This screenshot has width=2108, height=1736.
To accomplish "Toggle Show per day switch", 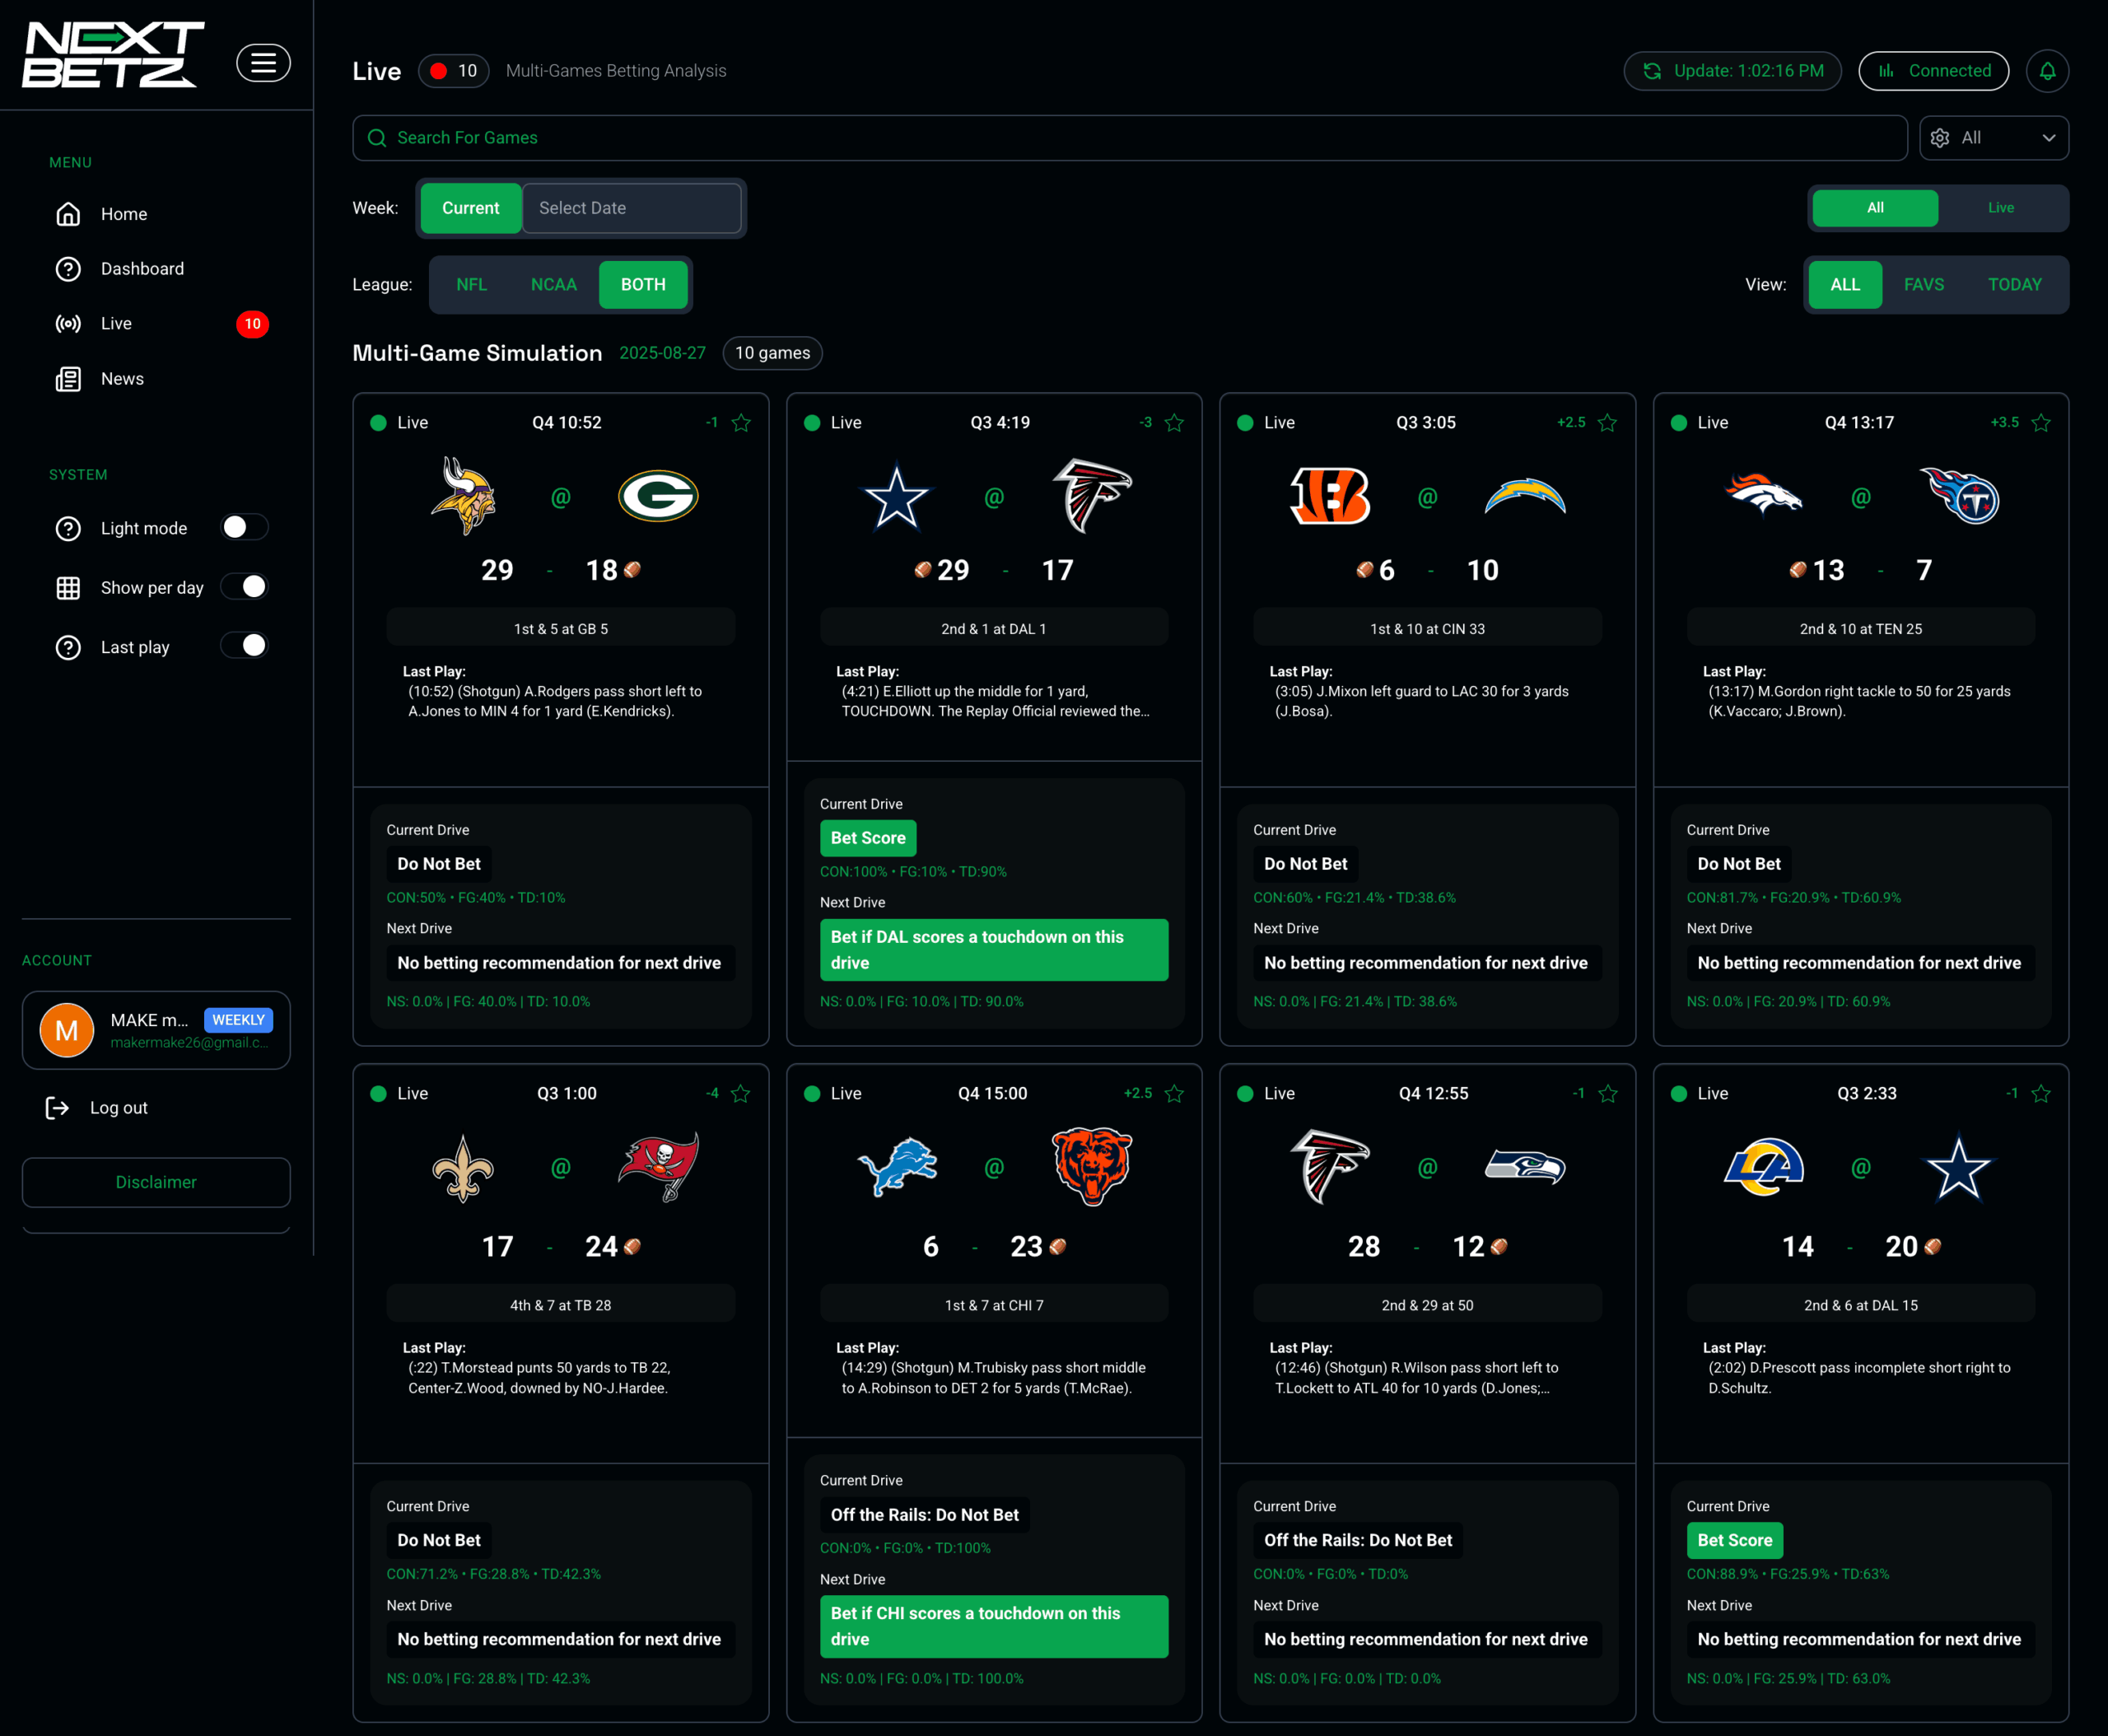I will (x=244, y=587).
